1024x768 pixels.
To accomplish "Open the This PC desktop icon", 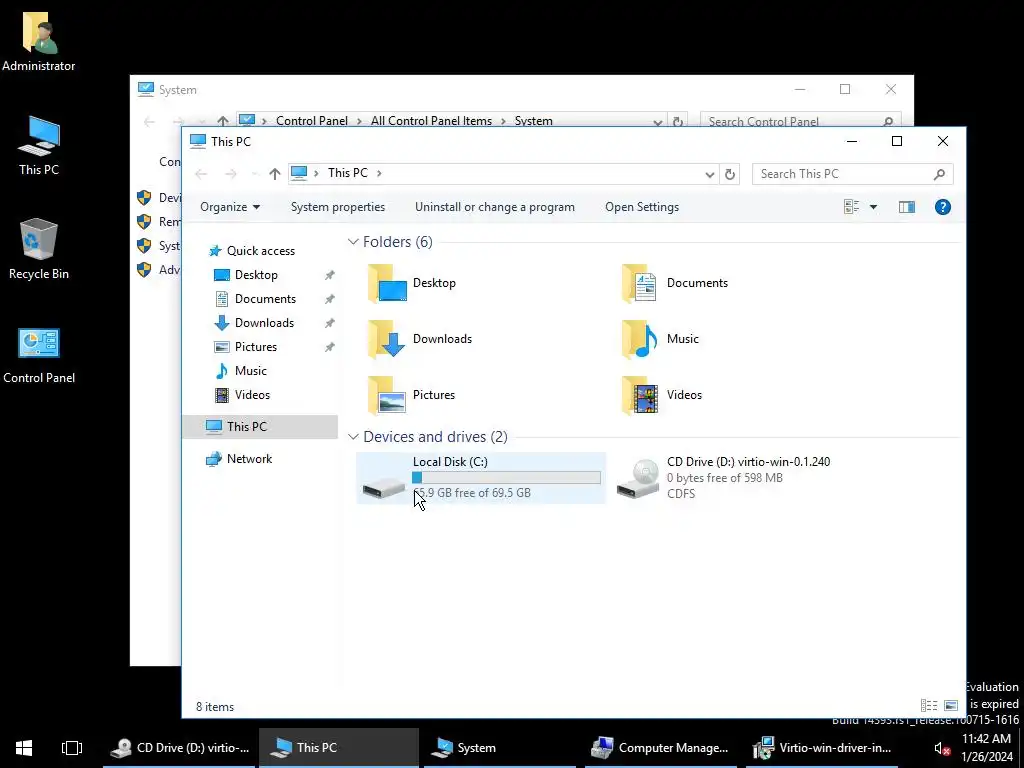I will pos(39,145).
